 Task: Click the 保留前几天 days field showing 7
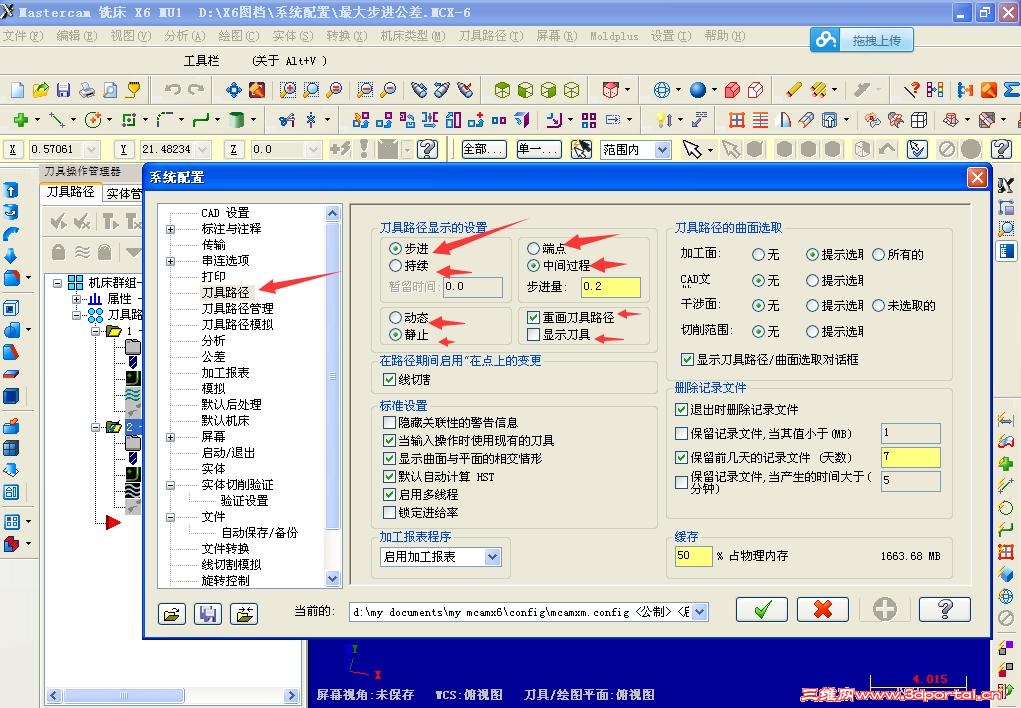910,457
